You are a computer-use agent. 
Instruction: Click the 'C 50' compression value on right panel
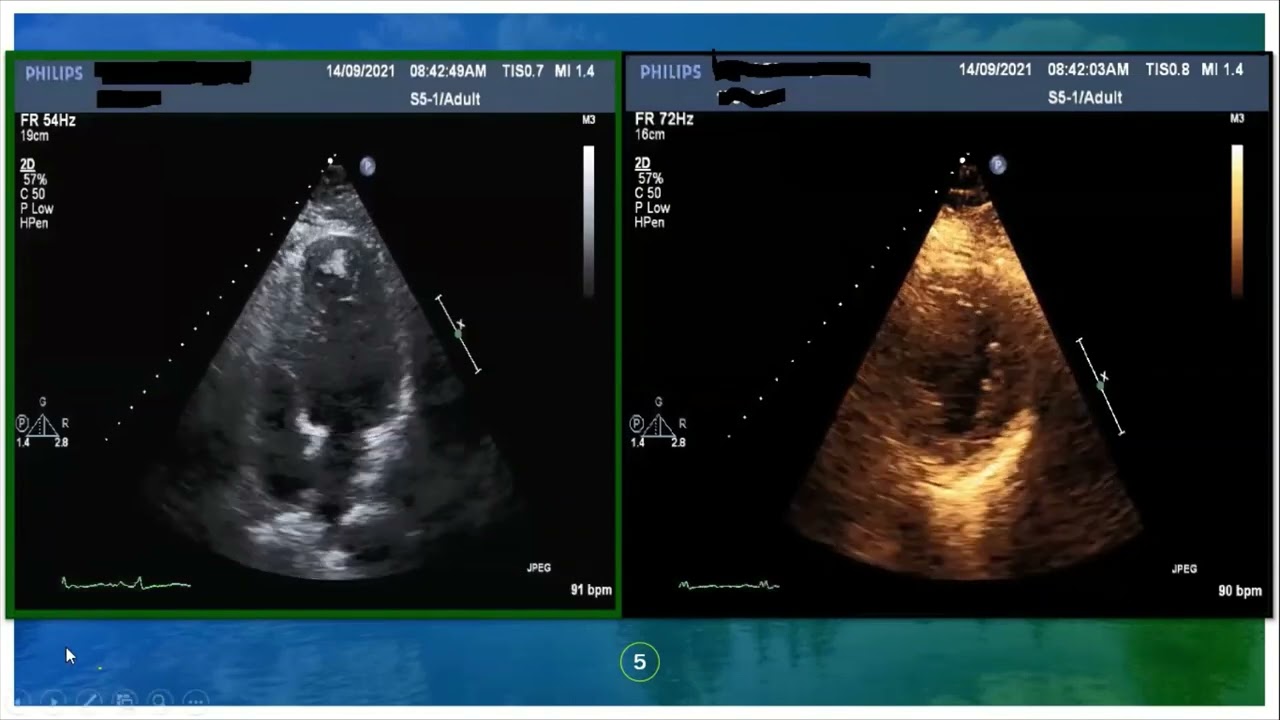click(648, 193)
